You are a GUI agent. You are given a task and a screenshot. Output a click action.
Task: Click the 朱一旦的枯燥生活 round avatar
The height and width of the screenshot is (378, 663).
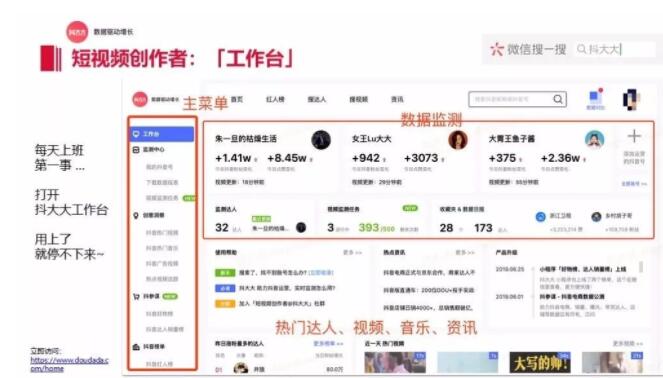321,140
